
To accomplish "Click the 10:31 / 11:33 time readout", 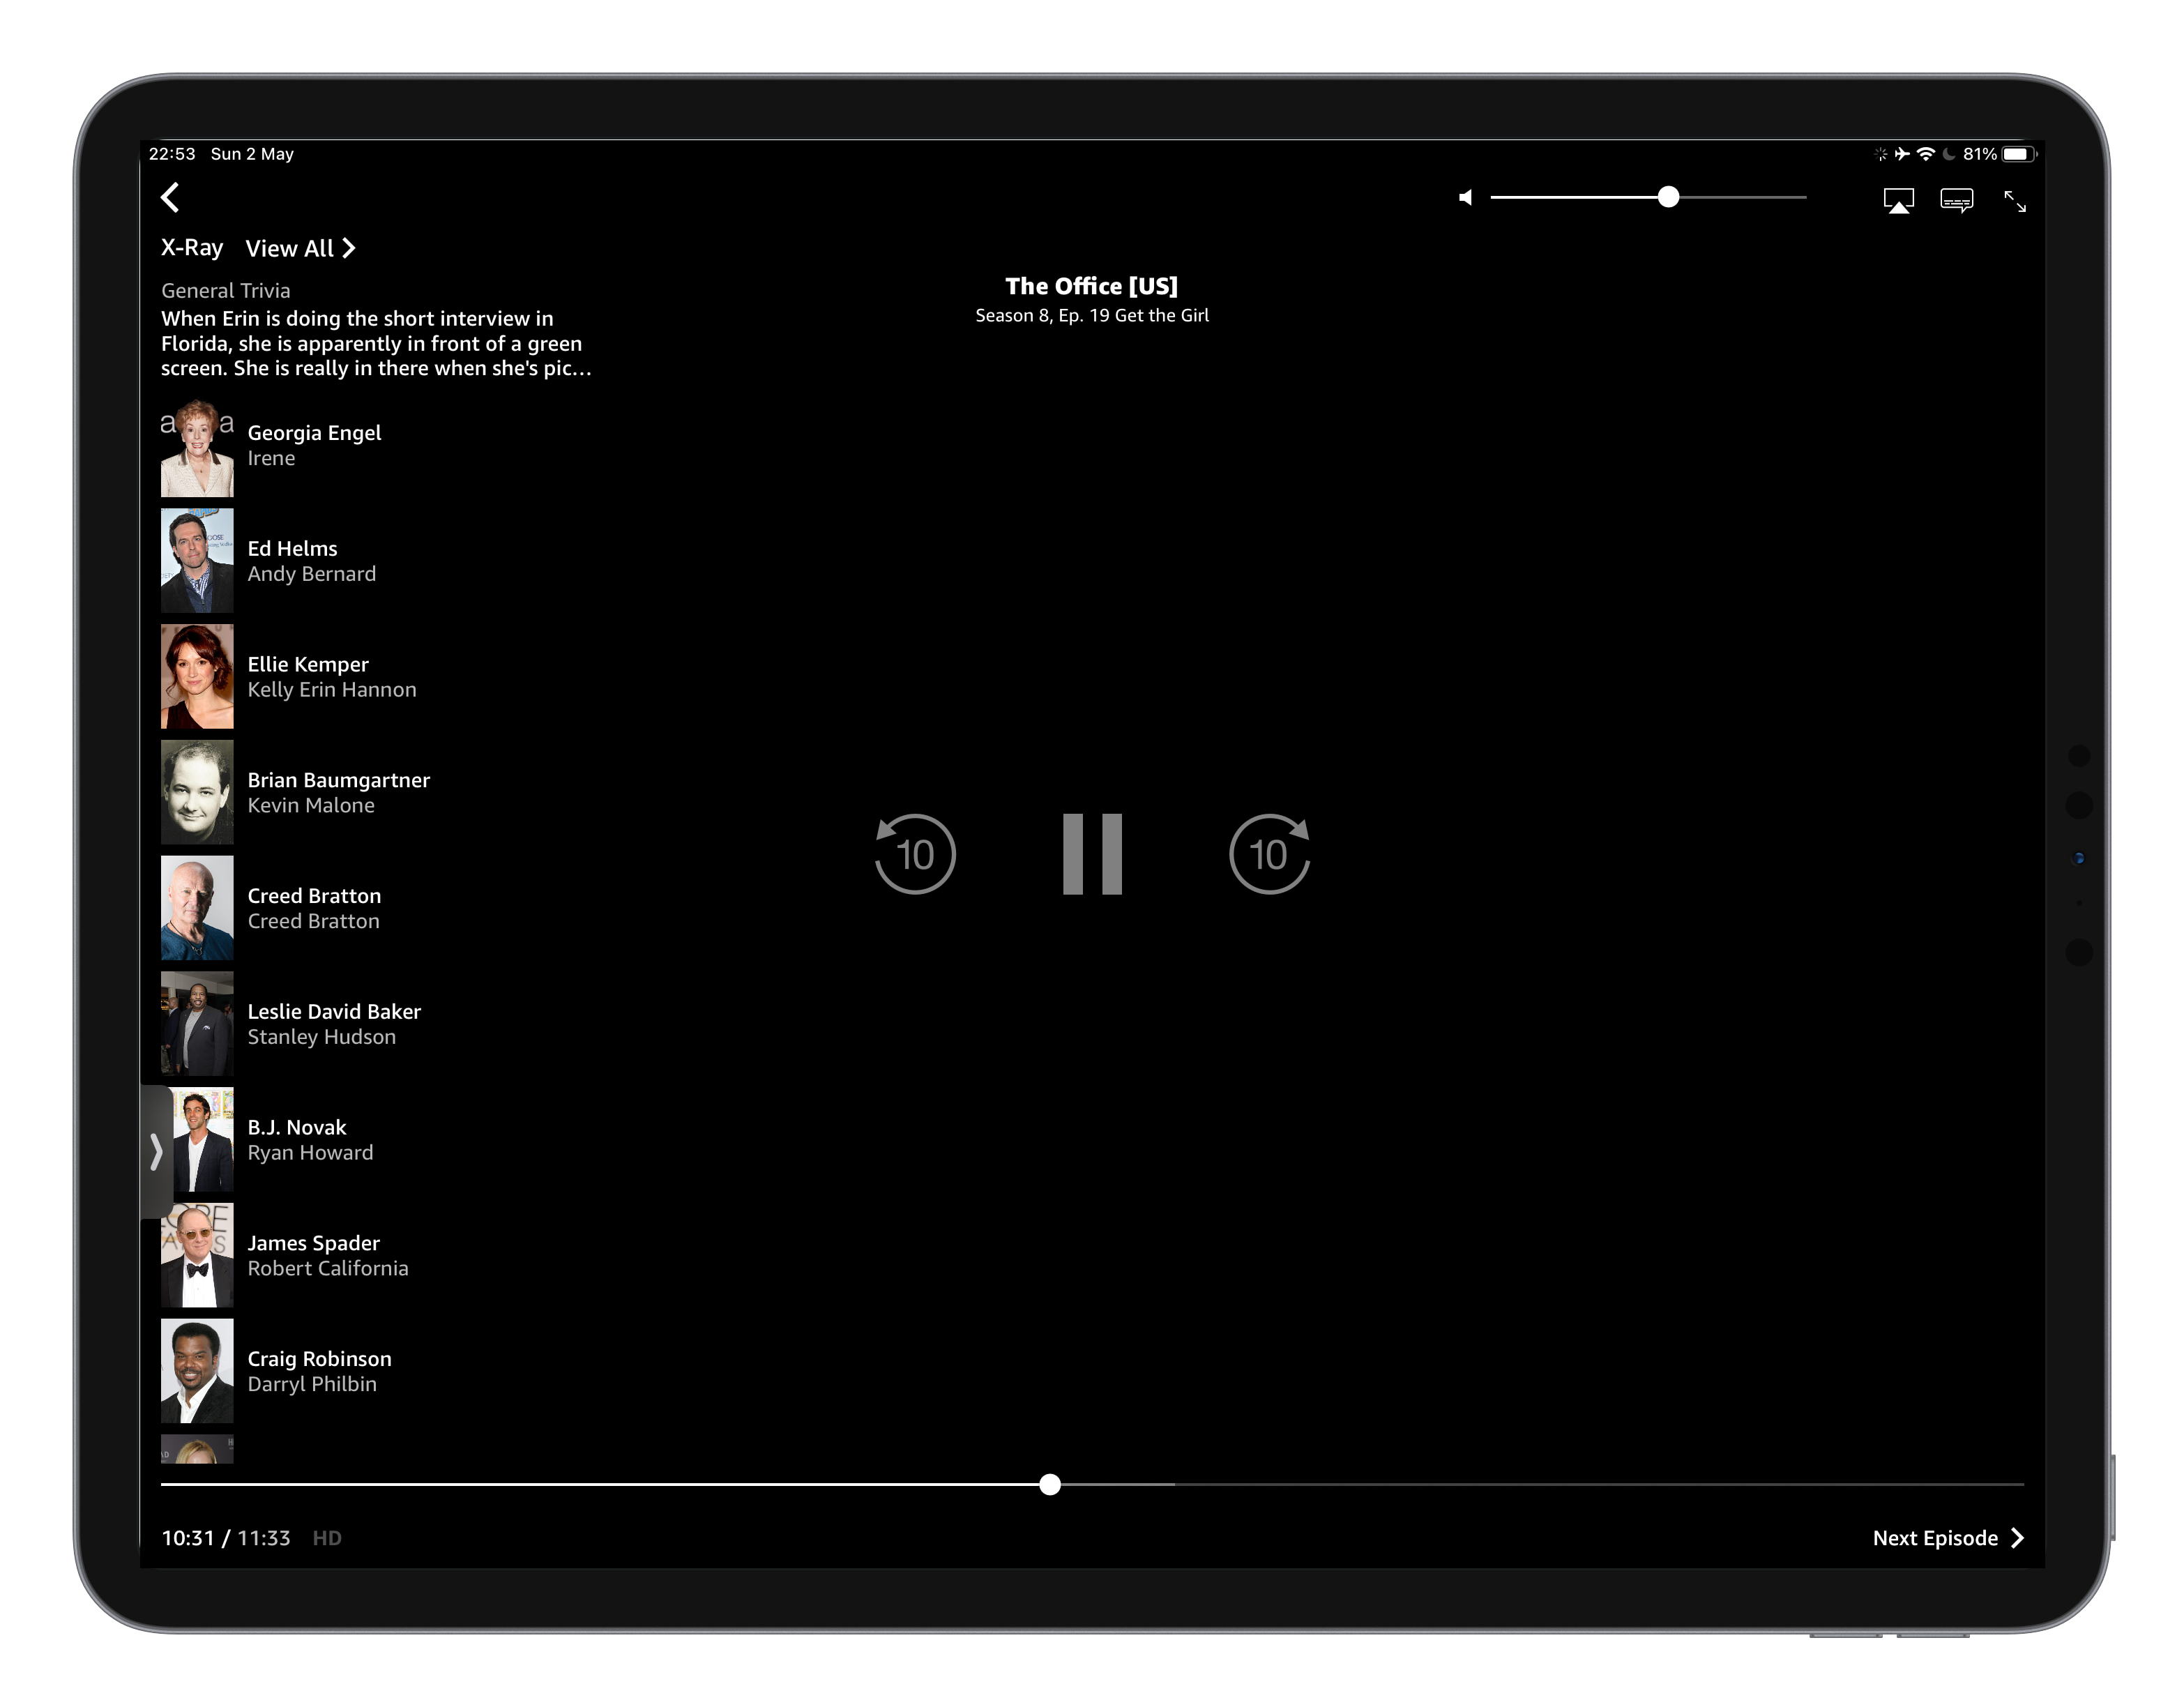I will click(x=226, y=1538).
